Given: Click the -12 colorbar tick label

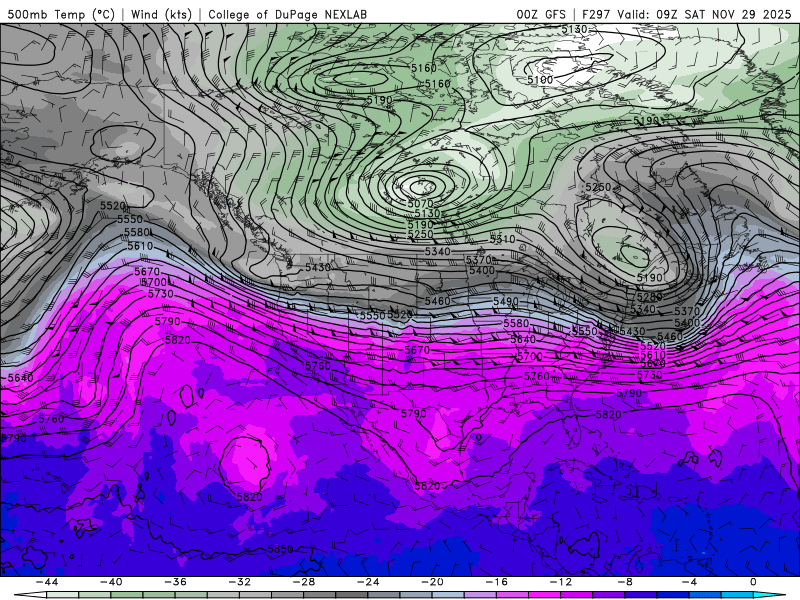Looking at the screenshot, I should [x=561, y=582].
